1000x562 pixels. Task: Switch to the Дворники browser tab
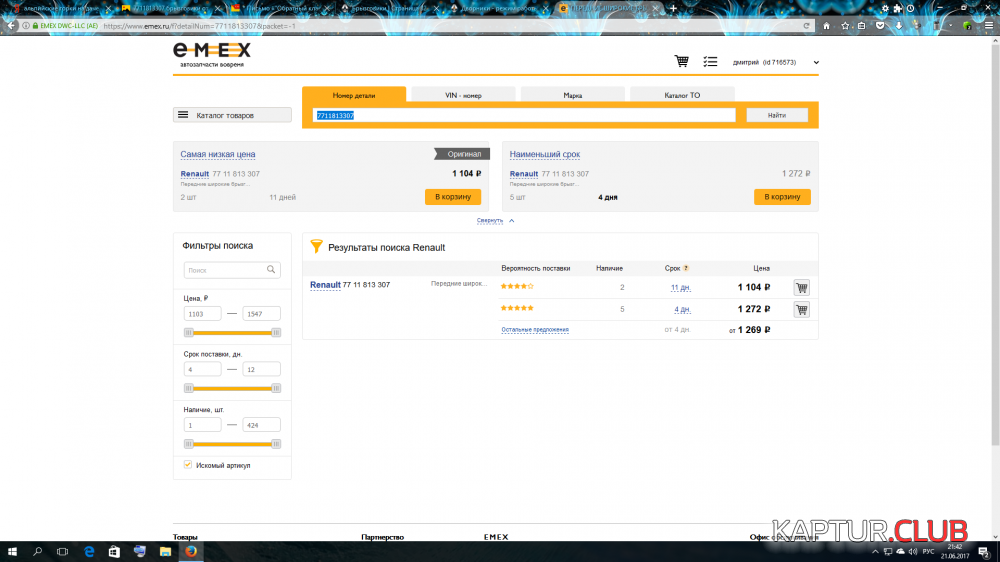pyautogui.click(x=498, y=8)
